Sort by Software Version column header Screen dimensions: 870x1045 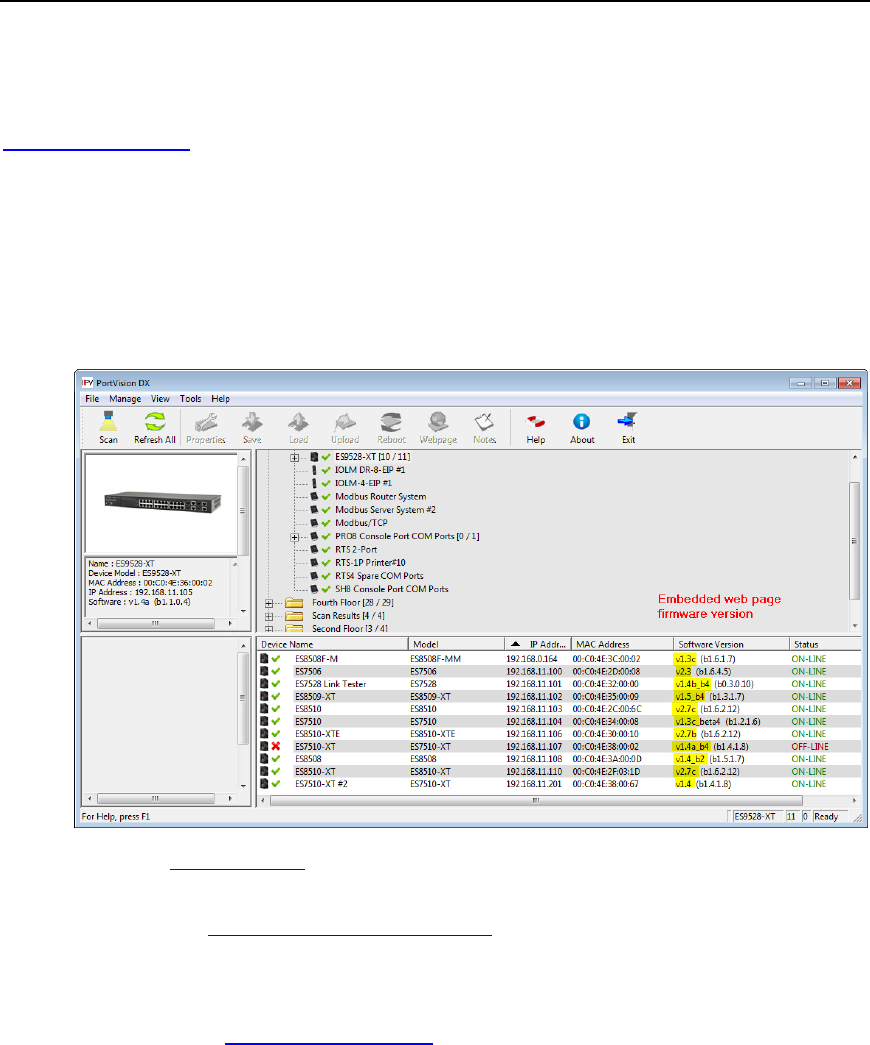pos(731,644)
